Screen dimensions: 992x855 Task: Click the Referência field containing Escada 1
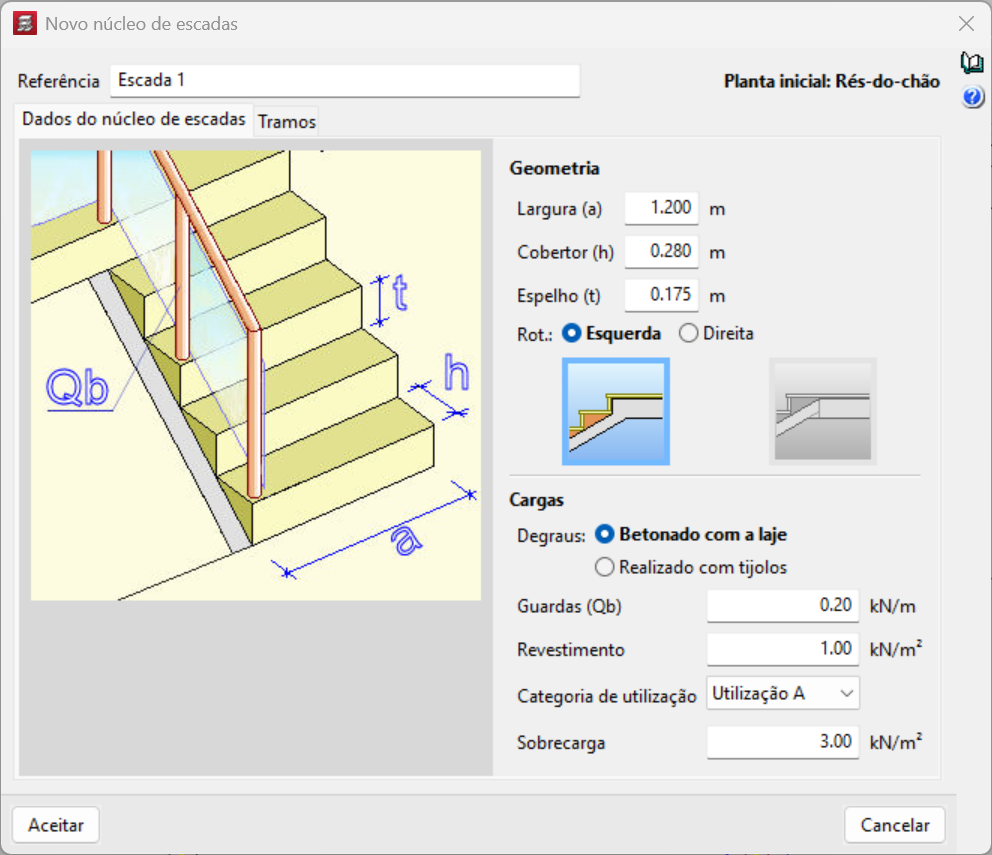(345, 80)
